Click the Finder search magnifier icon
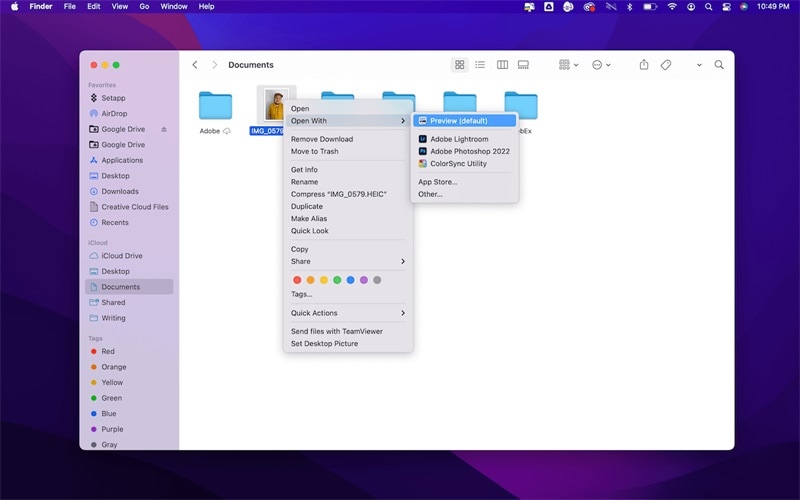Viewport: 800px width, 500px height. 719,65
